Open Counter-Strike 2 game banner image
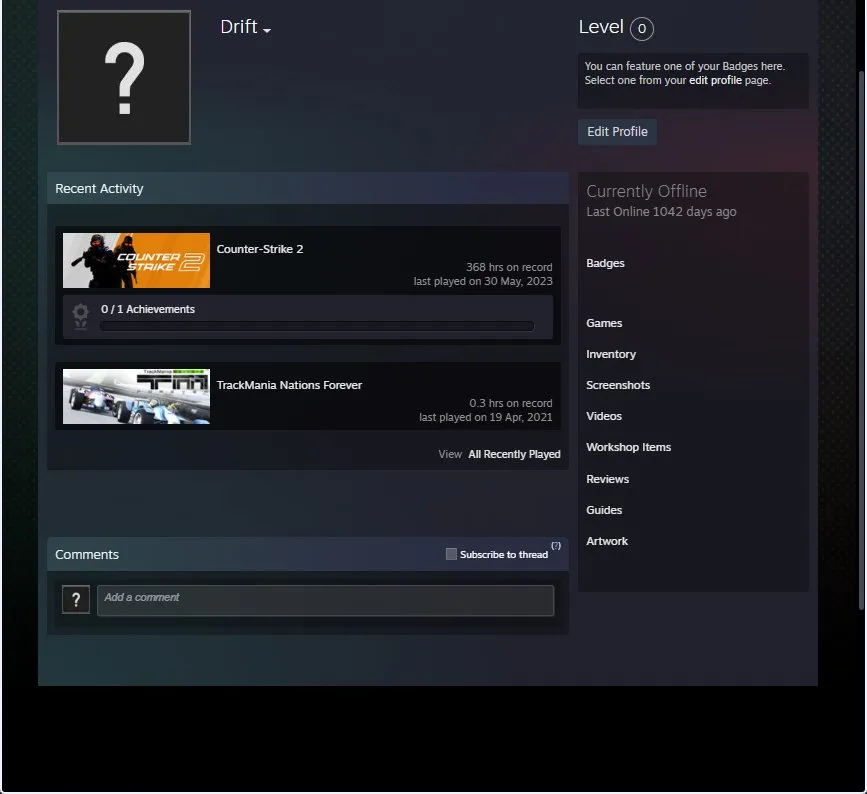 coord(136,260)
